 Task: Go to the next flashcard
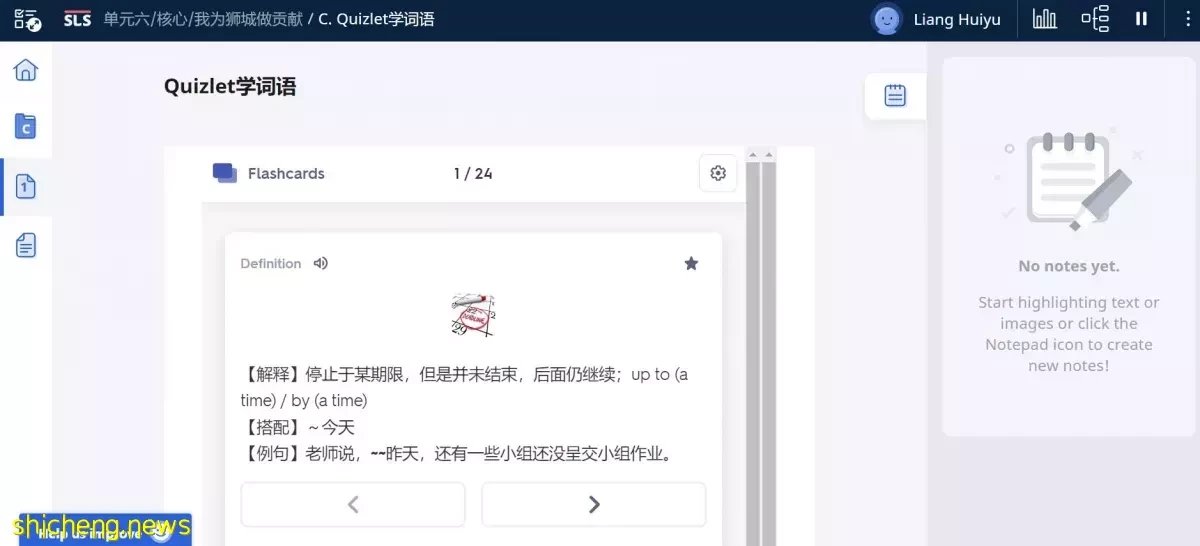[x=594, y=504]
